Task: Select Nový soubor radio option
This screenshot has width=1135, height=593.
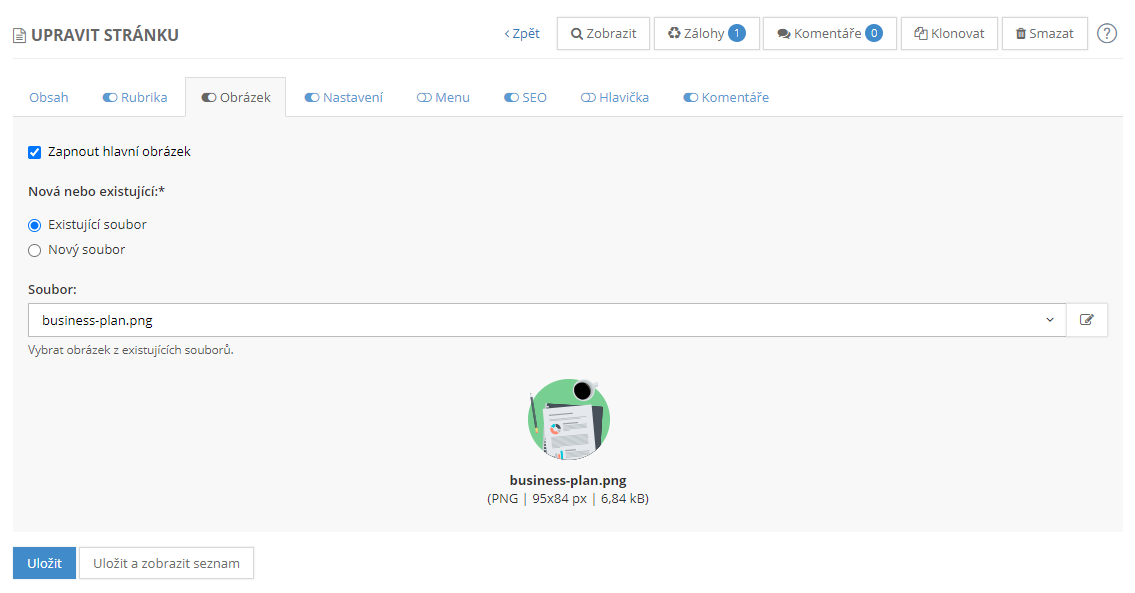Action: pyautogui.click(x=35, y=250)
